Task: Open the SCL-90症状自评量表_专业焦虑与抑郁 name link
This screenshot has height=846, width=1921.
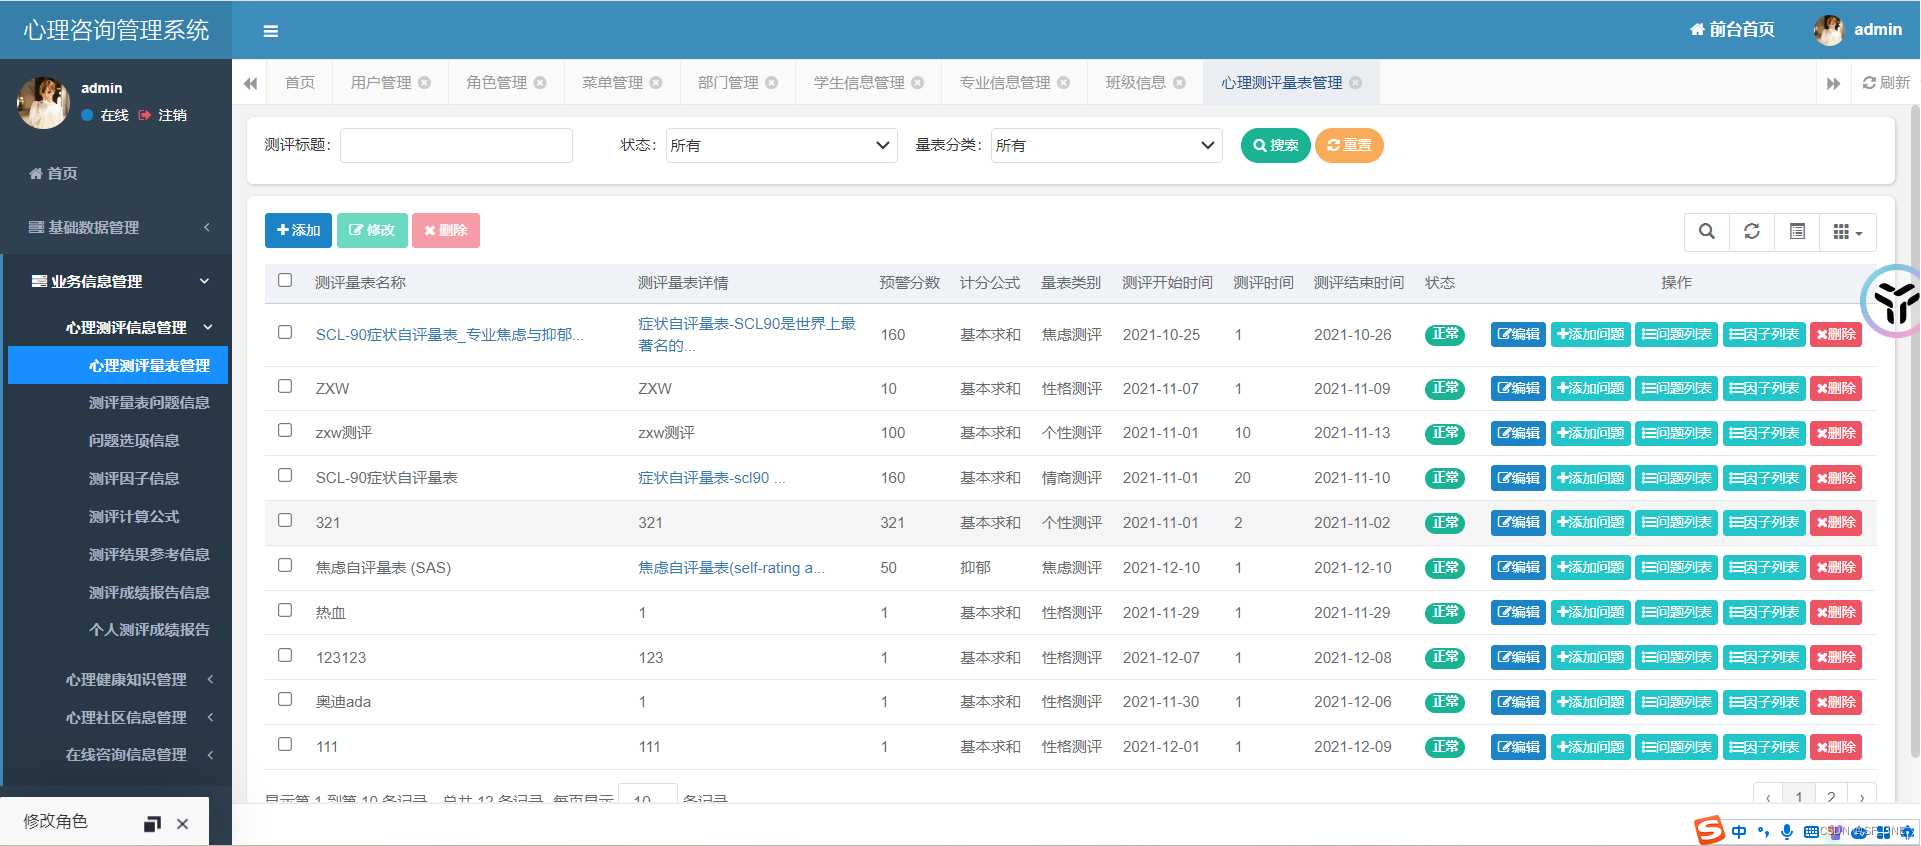Action: coord(450,335)
